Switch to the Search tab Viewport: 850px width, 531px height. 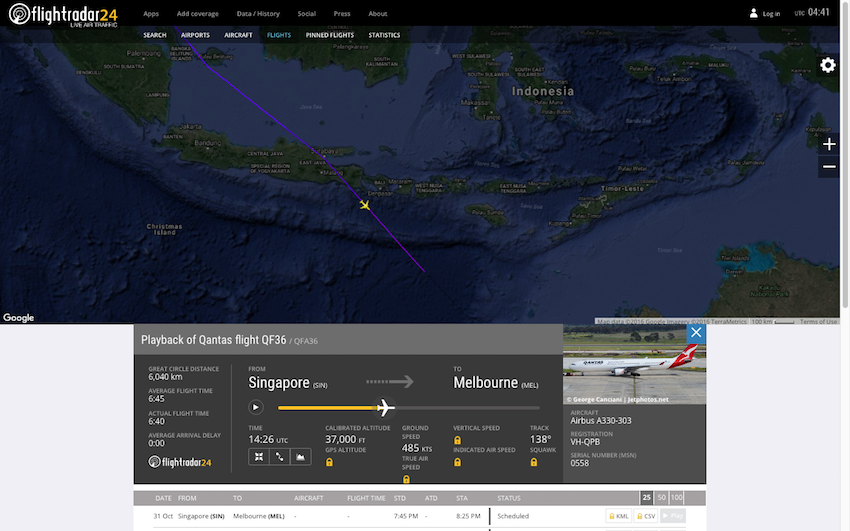[x=154, y=35]
